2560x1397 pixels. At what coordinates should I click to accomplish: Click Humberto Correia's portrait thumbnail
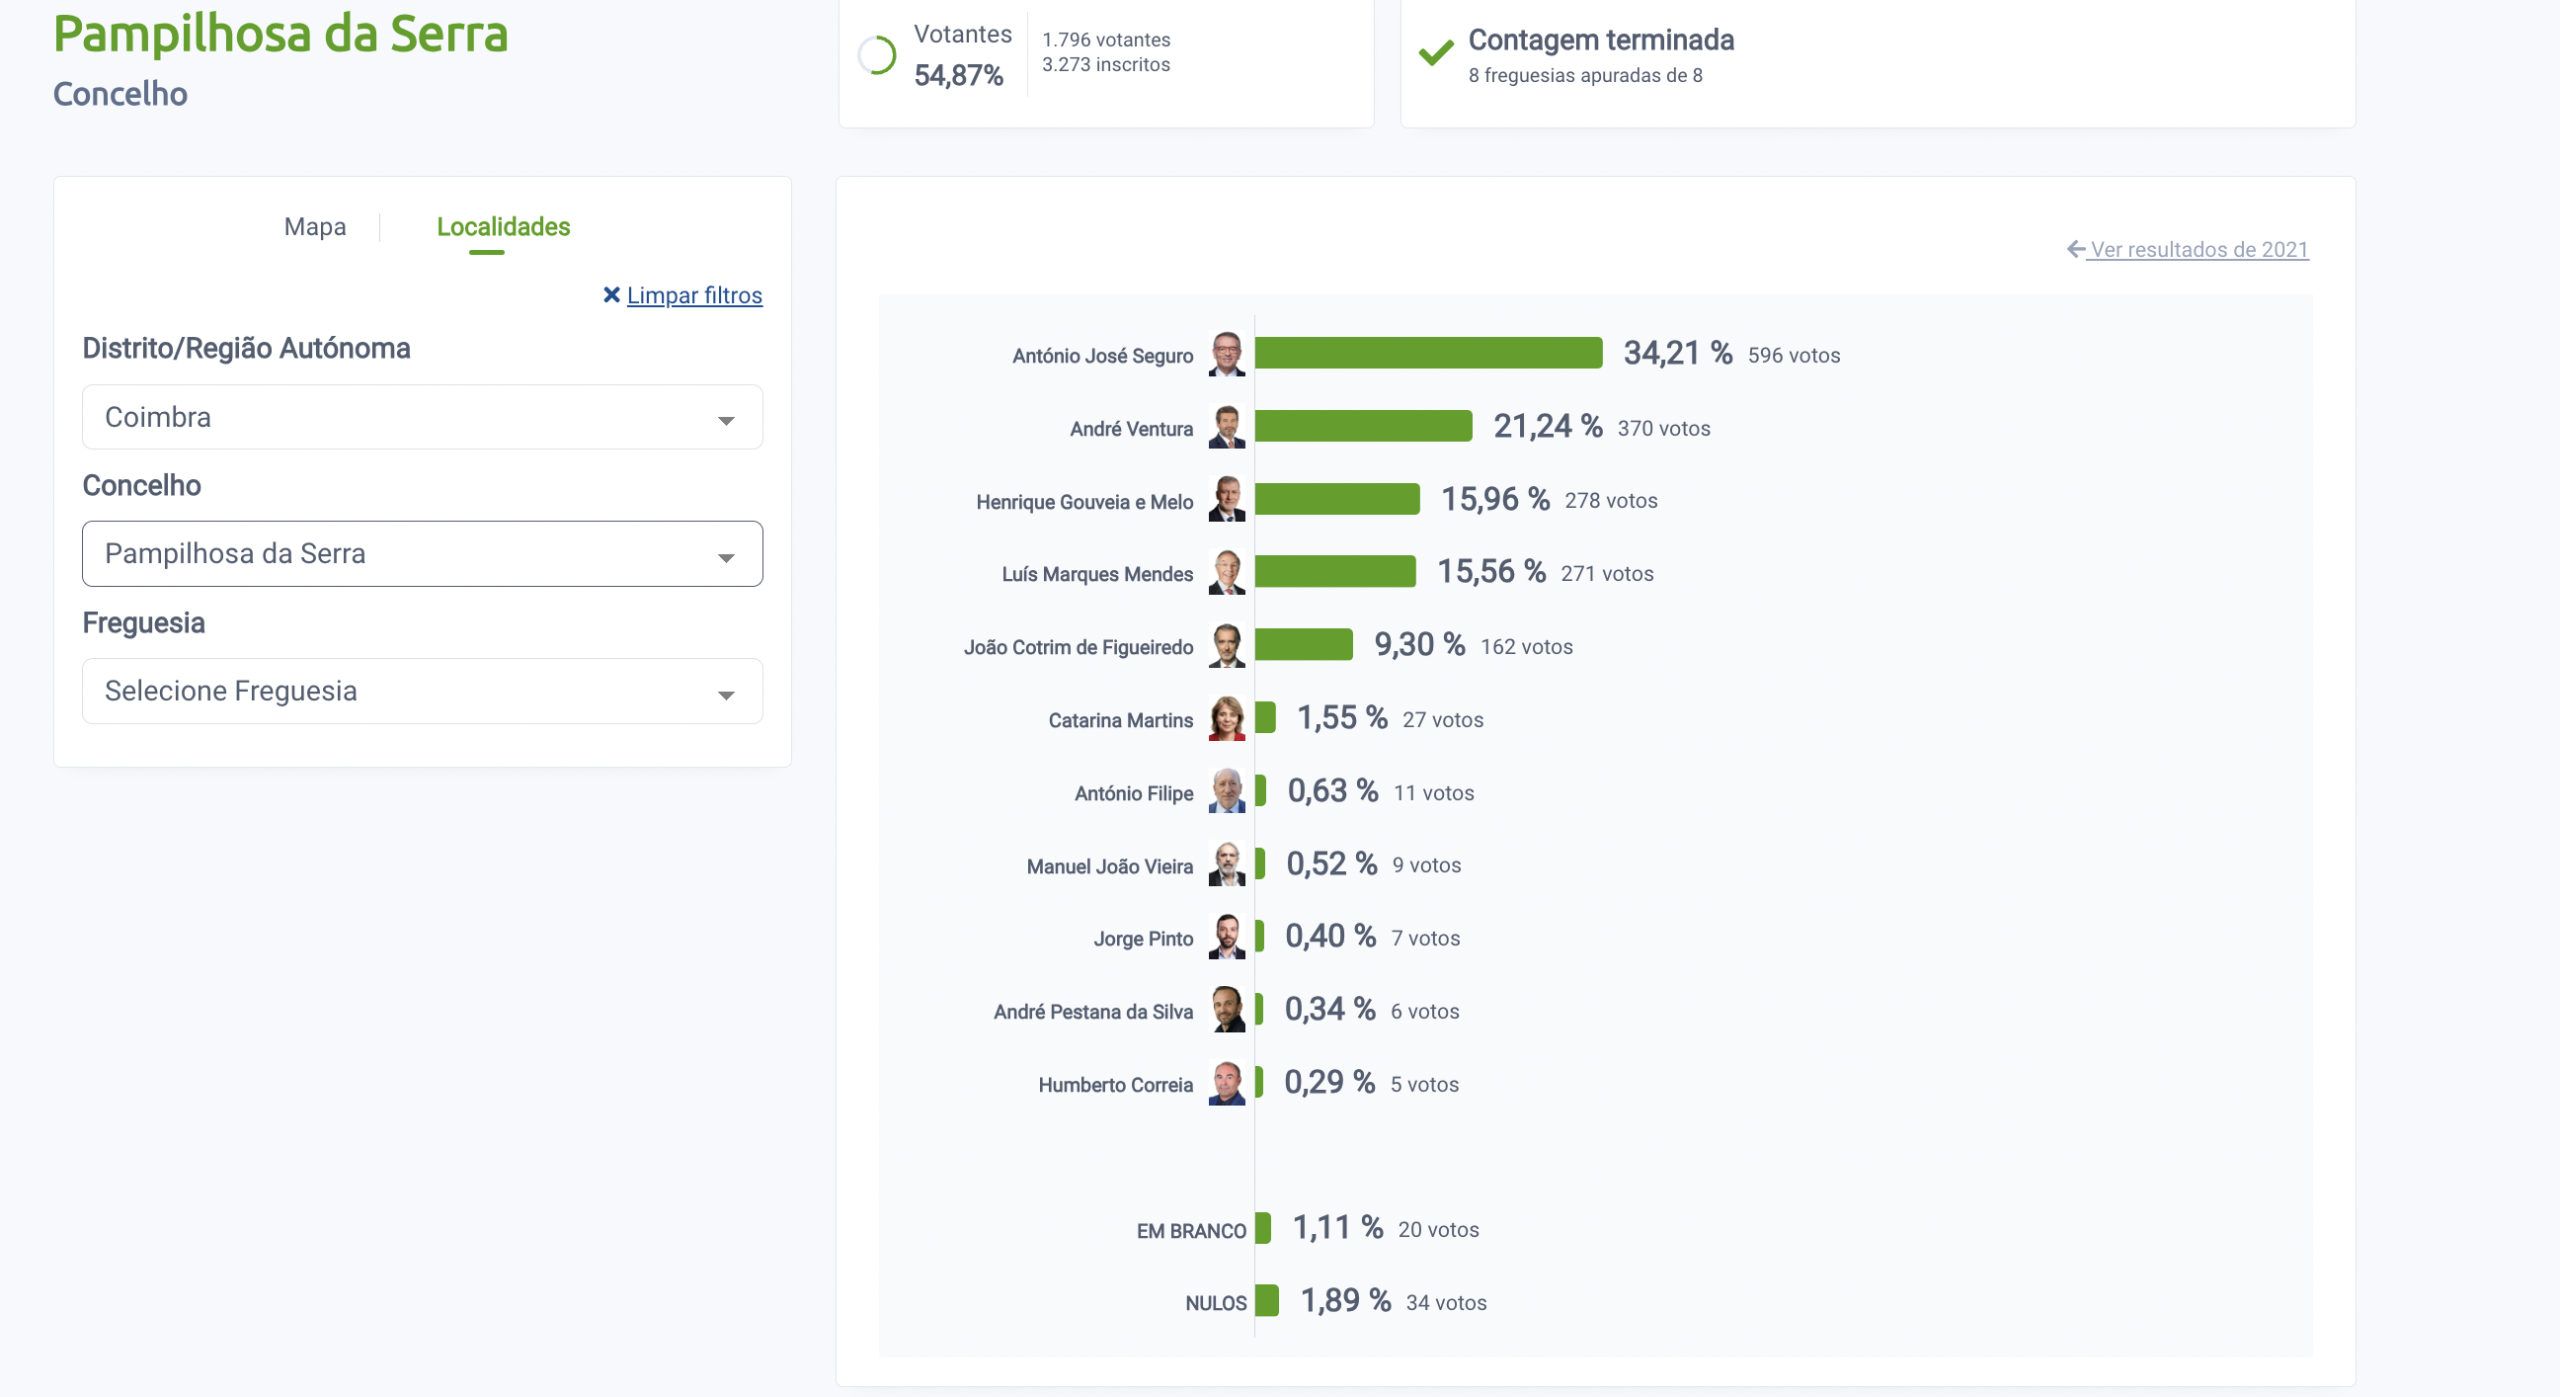1226,1083
